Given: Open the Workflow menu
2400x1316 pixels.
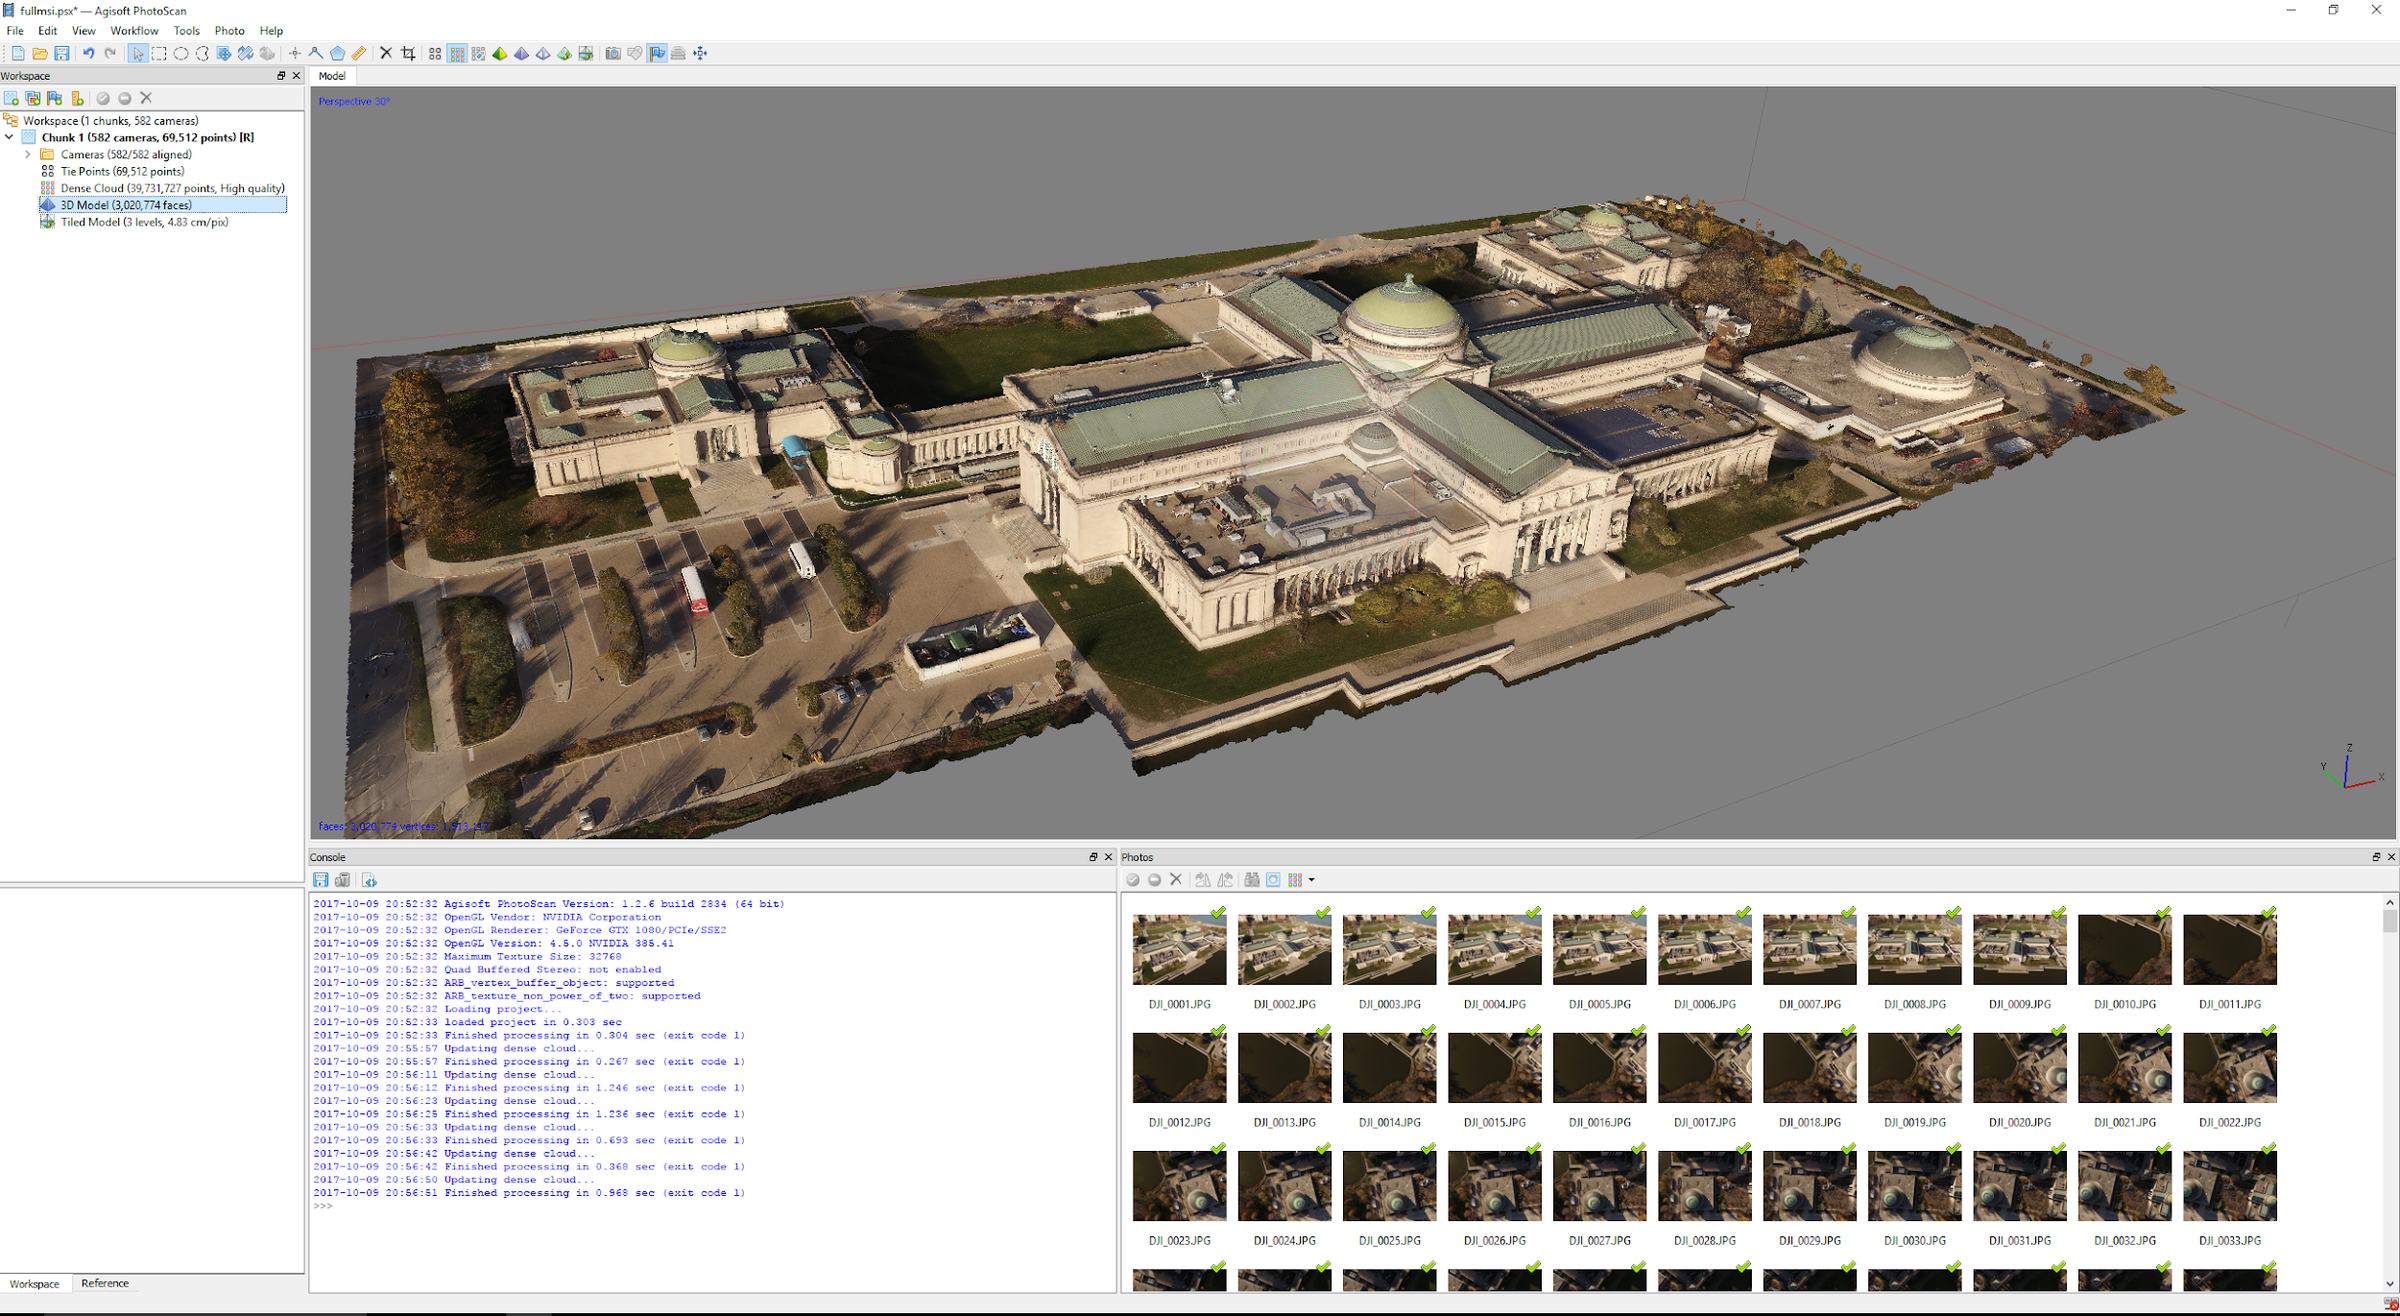Looking at the screenshot, I should (x=134, y=31).
